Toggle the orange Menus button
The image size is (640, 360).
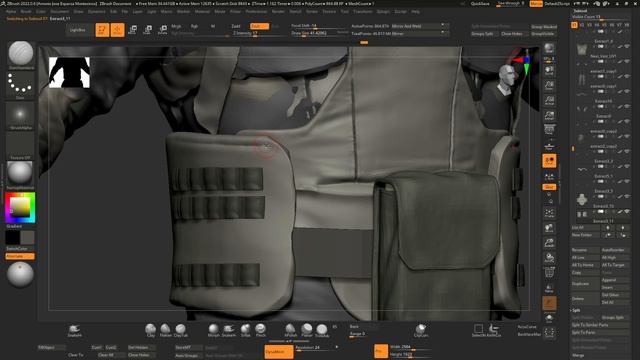pos(536,4)
